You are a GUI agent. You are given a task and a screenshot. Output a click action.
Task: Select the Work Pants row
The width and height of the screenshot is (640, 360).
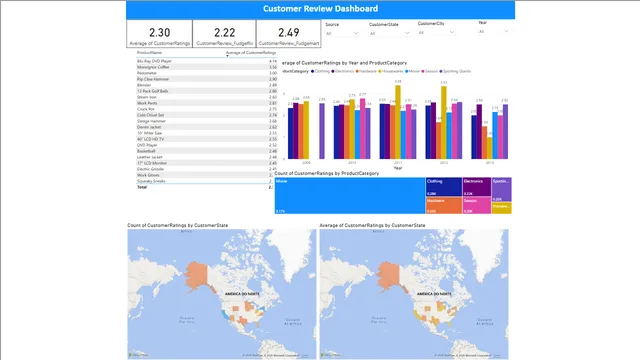tap(207, 103)
